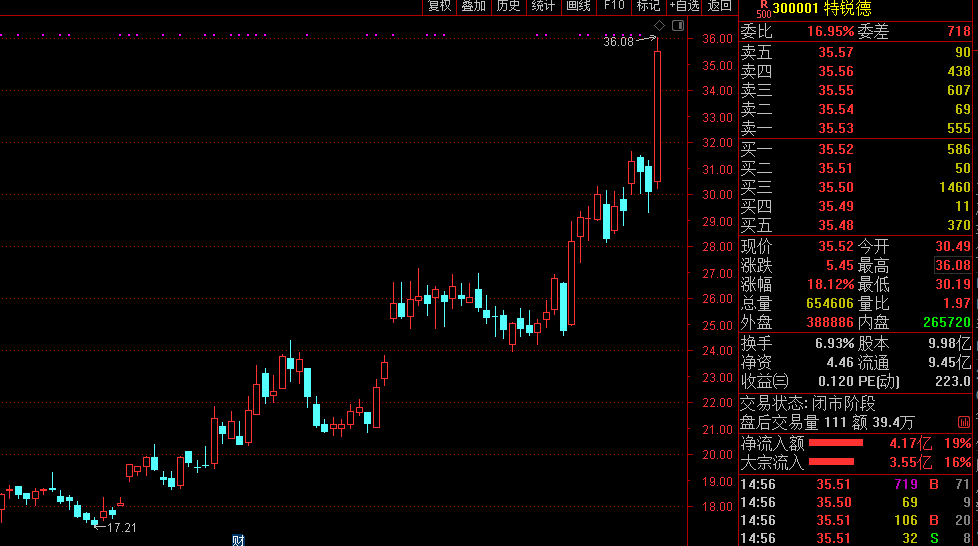Click the 大宗流入 red flow bar
The image size is (978, 546).
click(x=830, y=462)
